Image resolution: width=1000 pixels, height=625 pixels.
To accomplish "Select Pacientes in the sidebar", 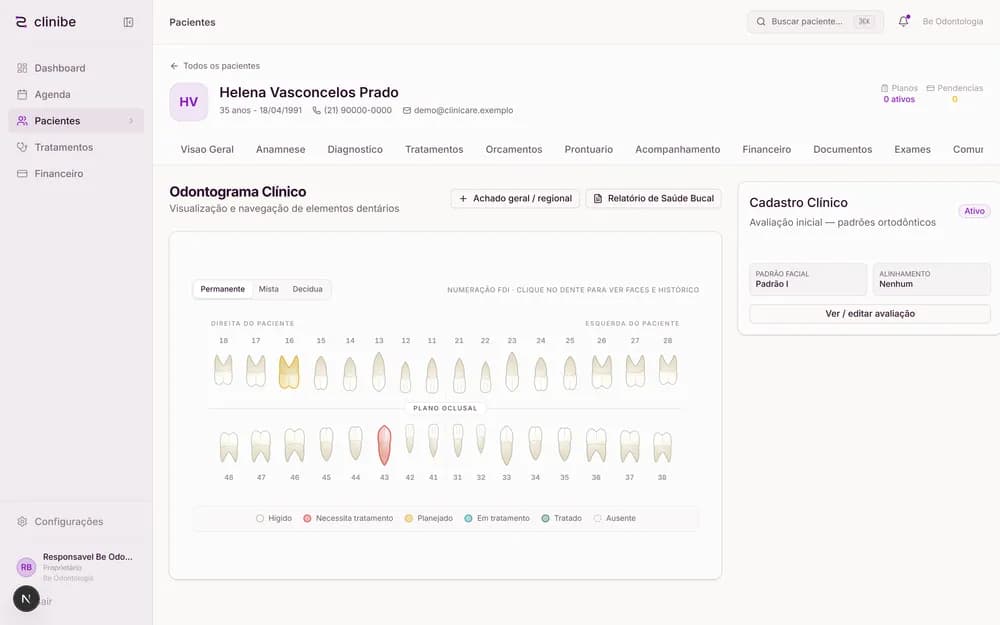I will (76, 121).
